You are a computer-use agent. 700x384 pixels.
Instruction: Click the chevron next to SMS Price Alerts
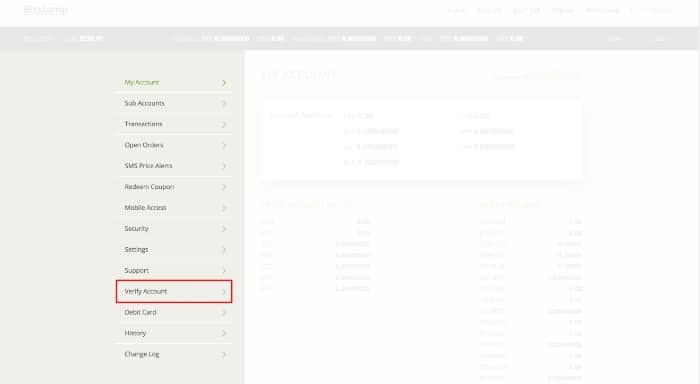point(224,166)
